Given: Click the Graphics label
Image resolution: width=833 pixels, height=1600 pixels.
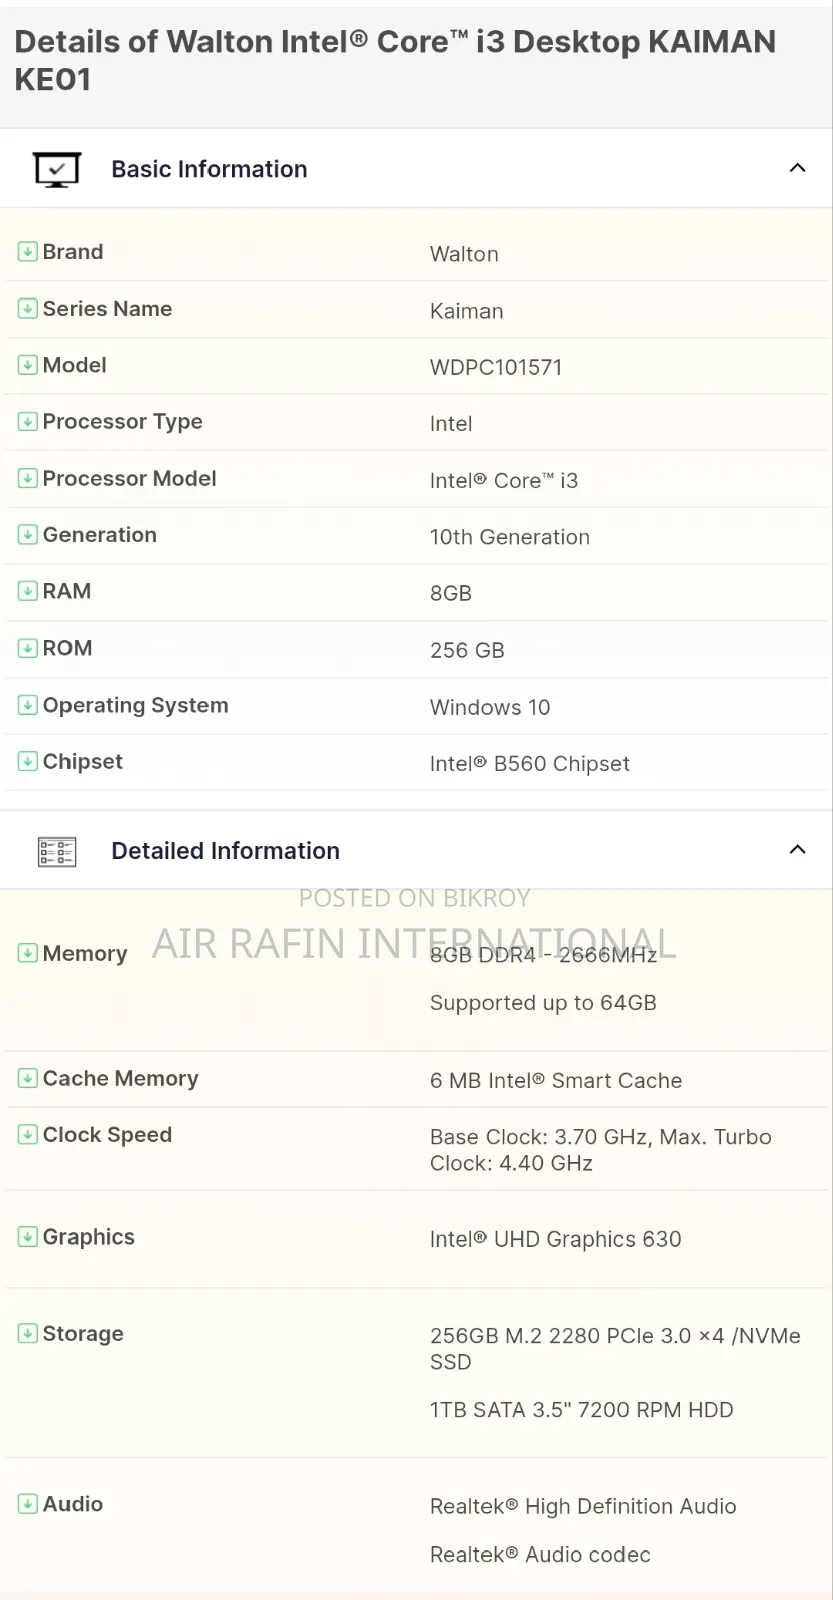Looking at the screenshot, I should pos(88,1237).
